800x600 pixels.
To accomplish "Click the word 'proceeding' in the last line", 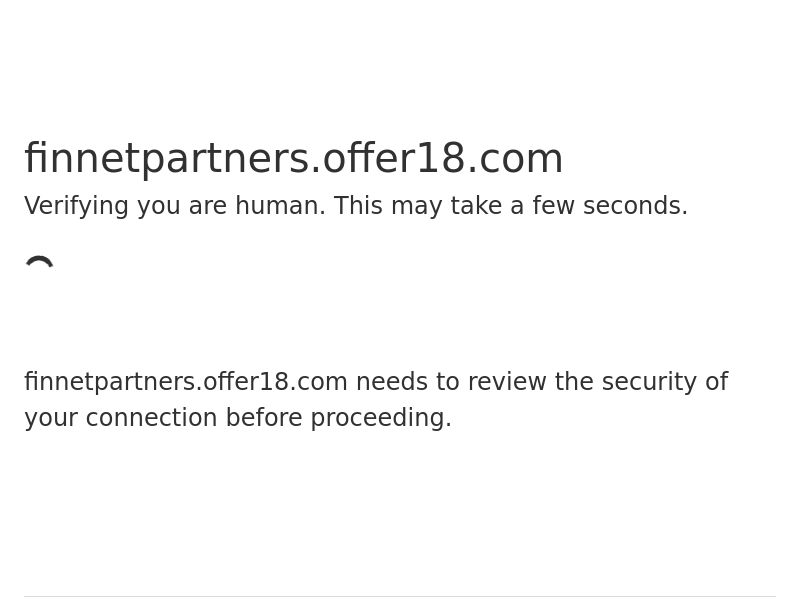I will point(381,418).
